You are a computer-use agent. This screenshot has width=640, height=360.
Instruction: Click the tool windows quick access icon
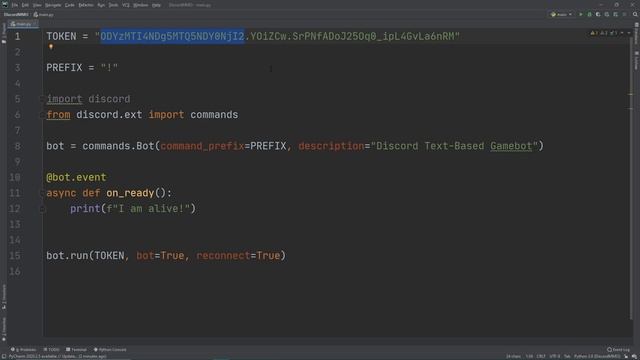(x=3, y=356)
